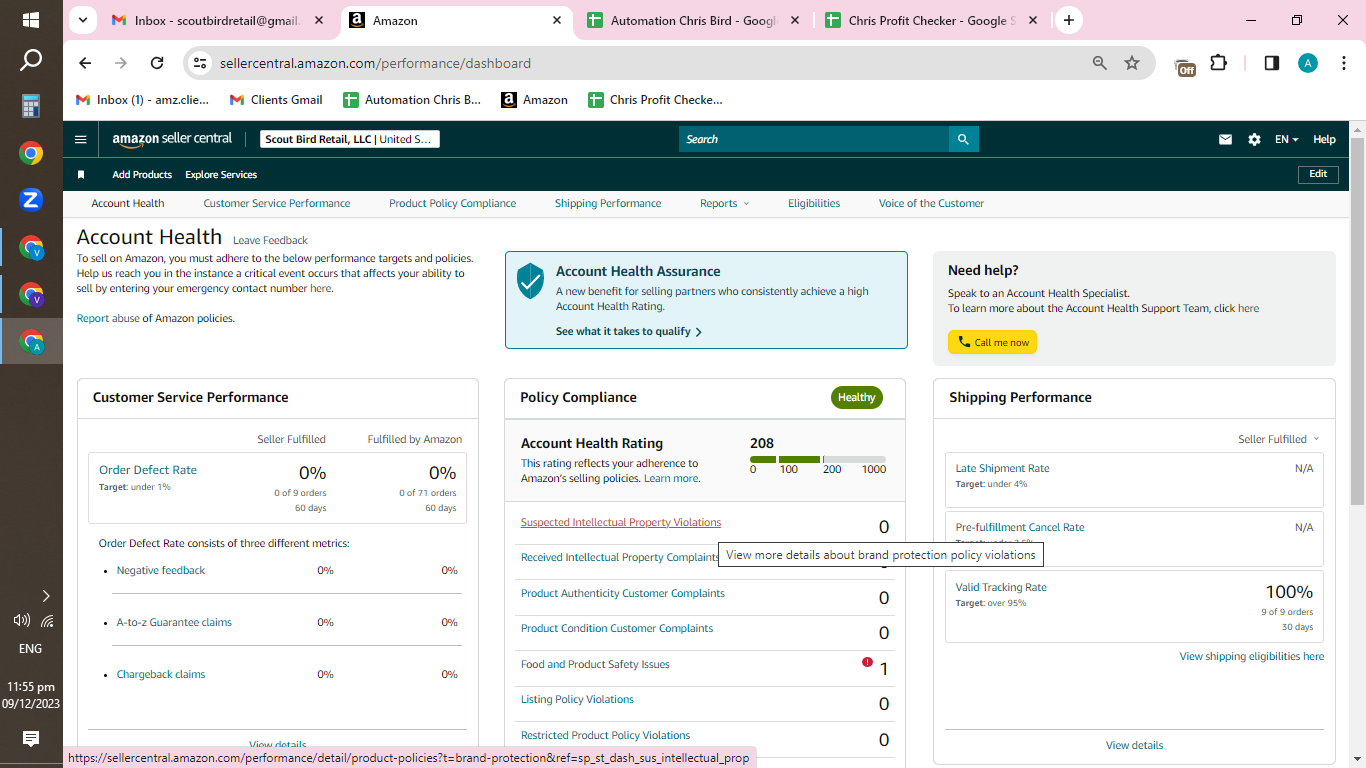Open the Negative feedback link
Viewport: 1366px width, 768px height.
pyautogui.click(x=161, y=570)
